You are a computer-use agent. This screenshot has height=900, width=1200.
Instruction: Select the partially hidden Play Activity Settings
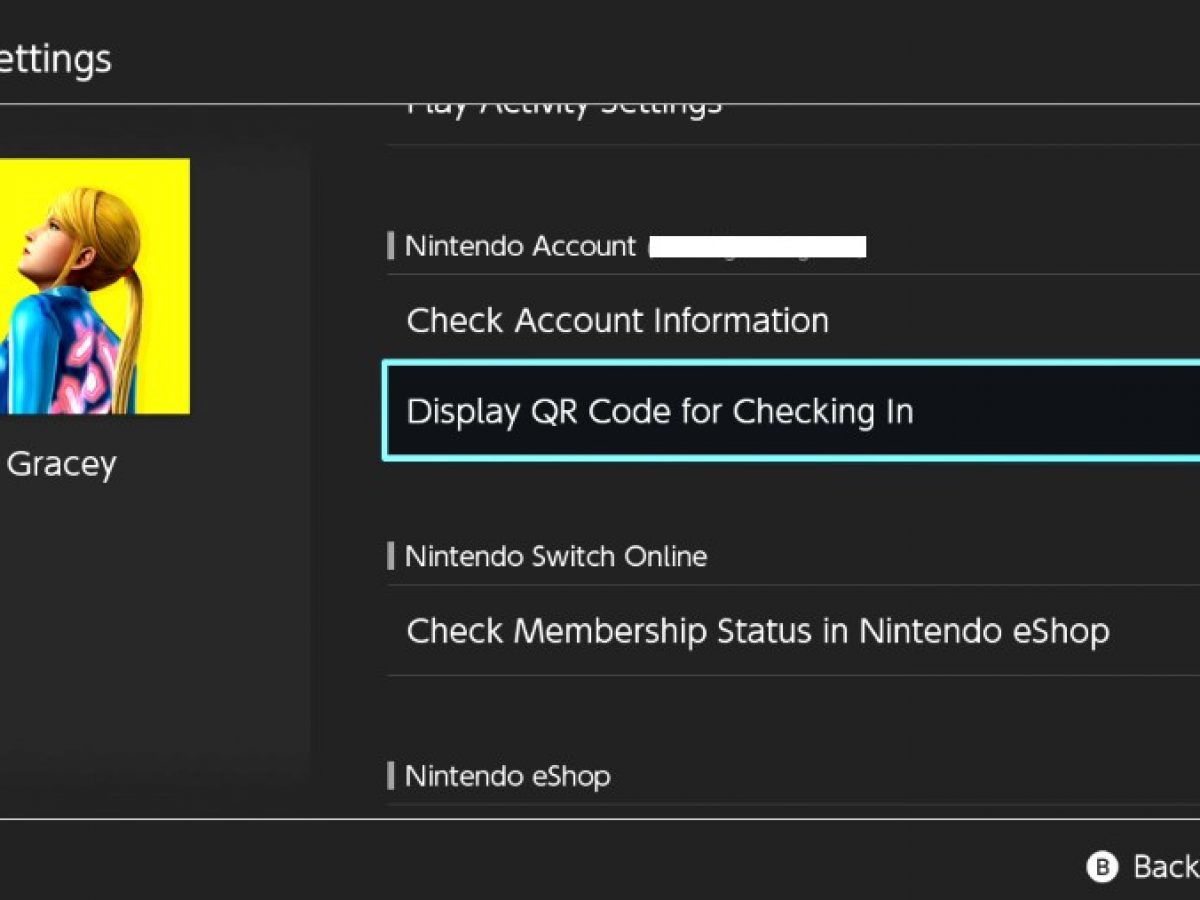click(x=564, y=108)
